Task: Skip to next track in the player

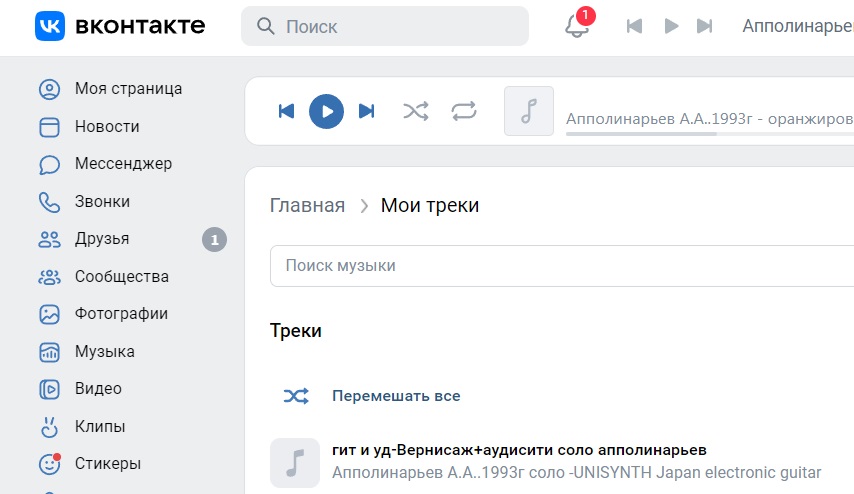Action: [x=367, y=111]
